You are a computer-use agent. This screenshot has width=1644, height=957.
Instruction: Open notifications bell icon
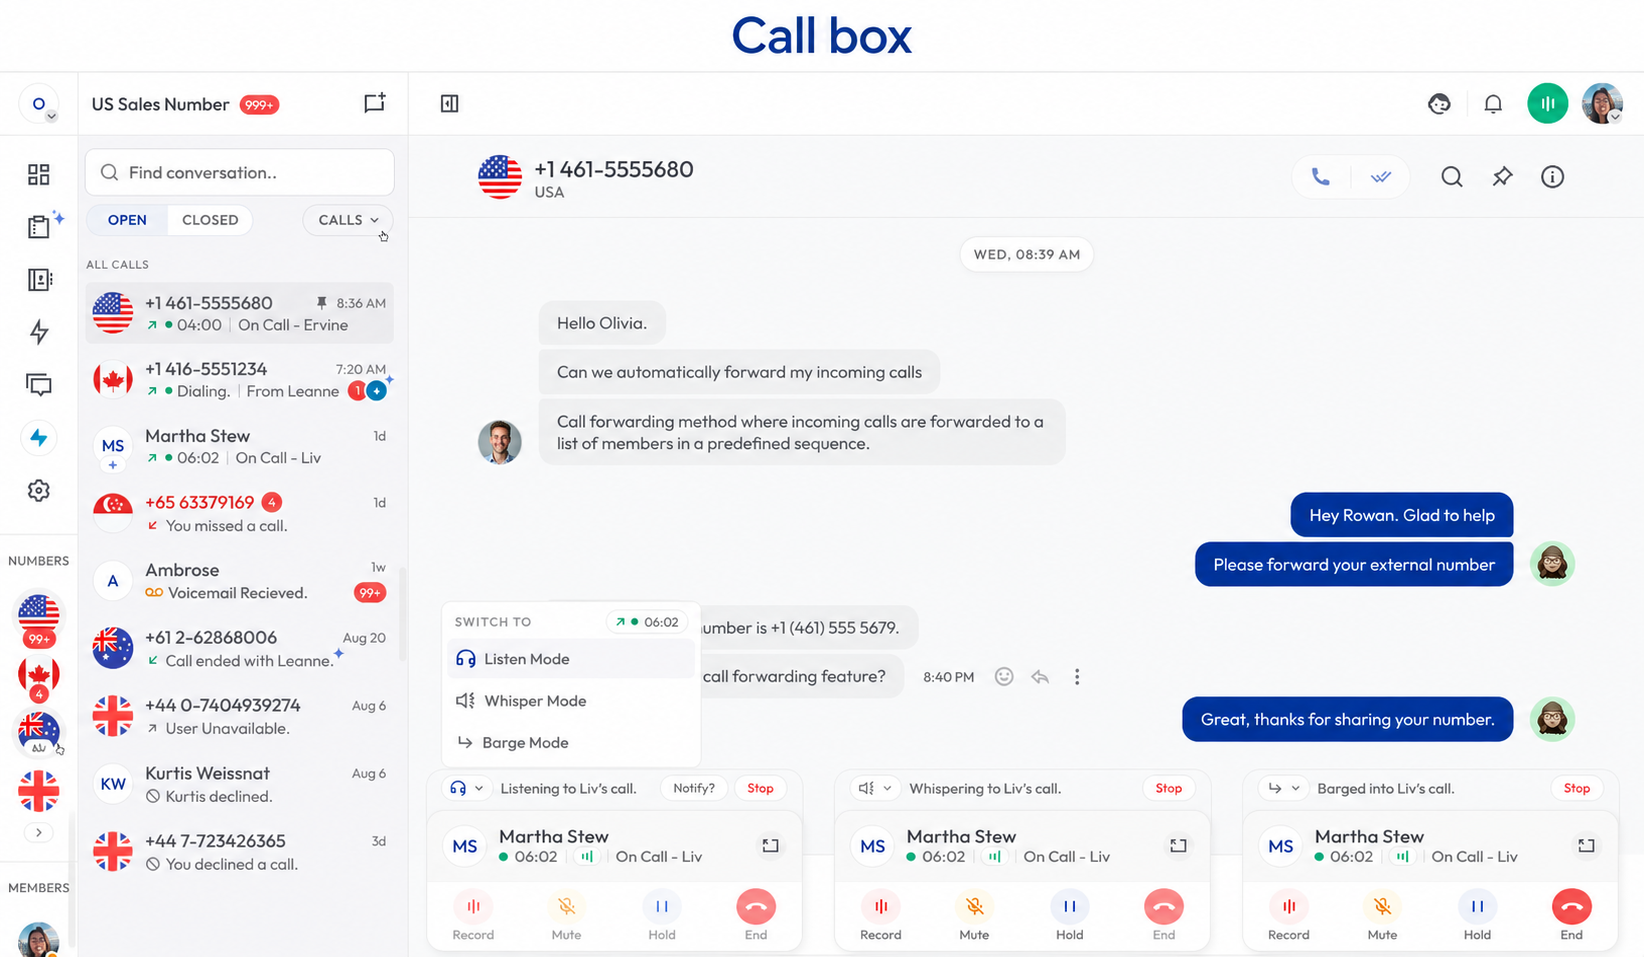(1493, 104)
